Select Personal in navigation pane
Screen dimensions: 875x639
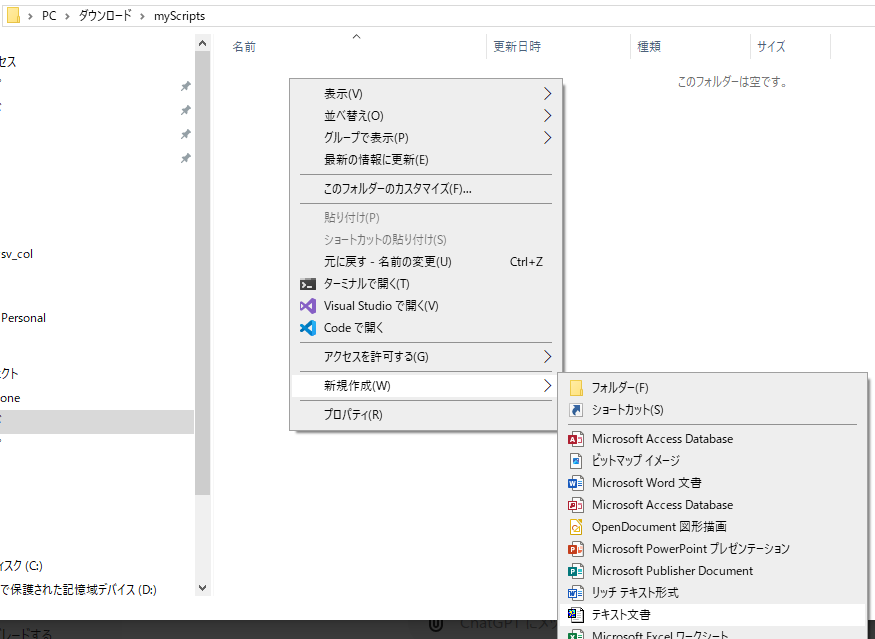click(23, 318)
